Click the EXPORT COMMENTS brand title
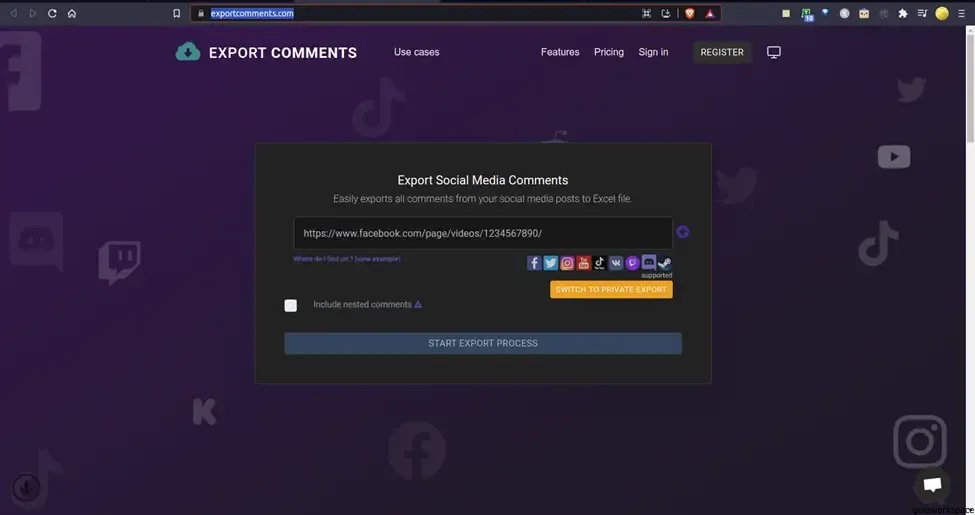This screenshot has height=515, width=975. [283, 53]
